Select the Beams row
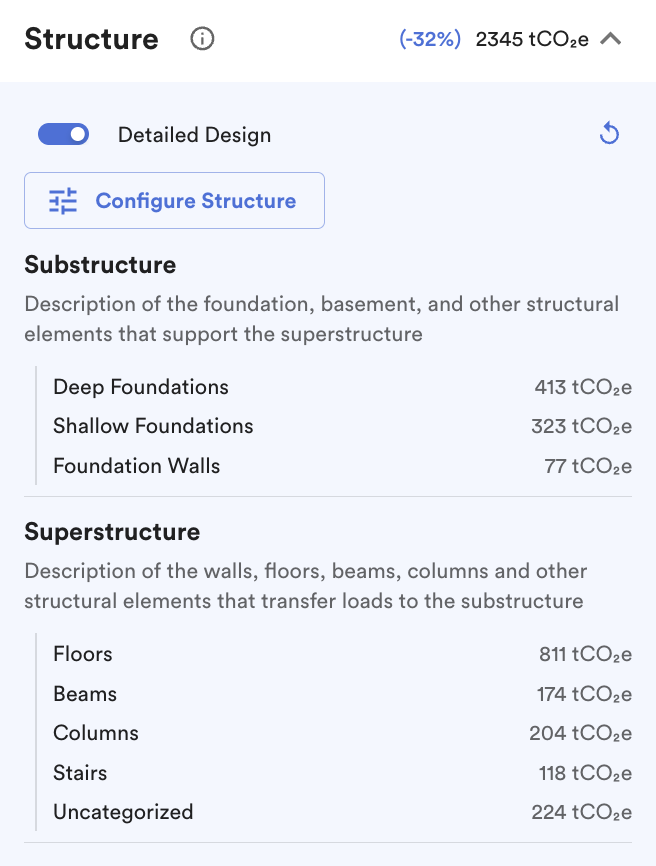The width and height of the screenshot is (656, 866). [85, 694]
